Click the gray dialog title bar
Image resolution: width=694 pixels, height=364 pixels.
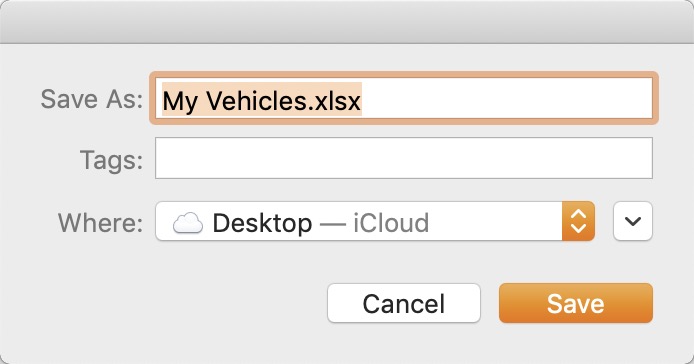point(347,22)
